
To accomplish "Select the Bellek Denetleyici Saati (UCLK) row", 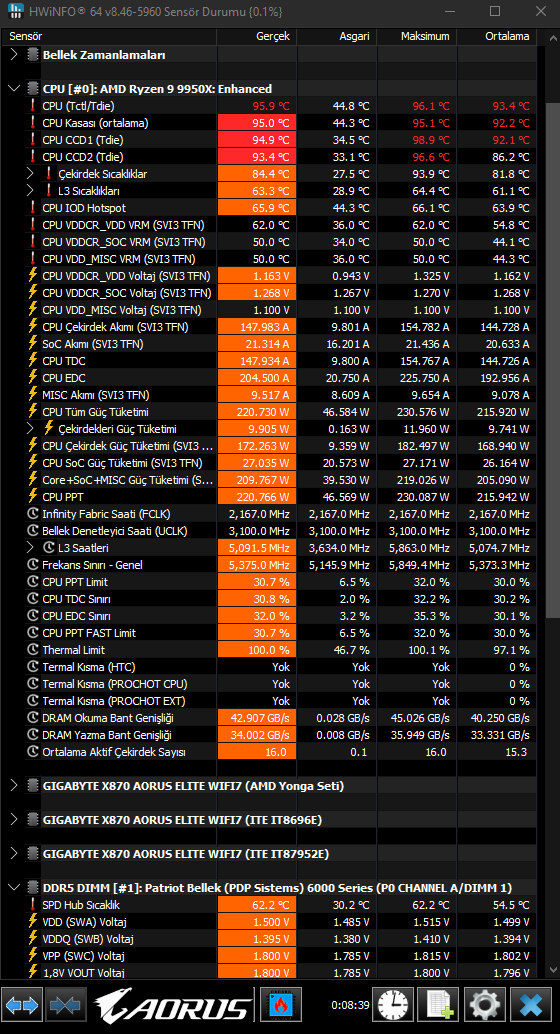I will (270, 531).
